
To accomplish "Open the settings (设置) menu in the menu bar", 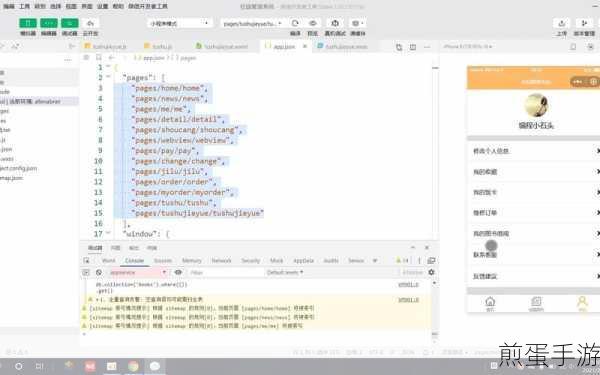I will (x=102, y=6).
